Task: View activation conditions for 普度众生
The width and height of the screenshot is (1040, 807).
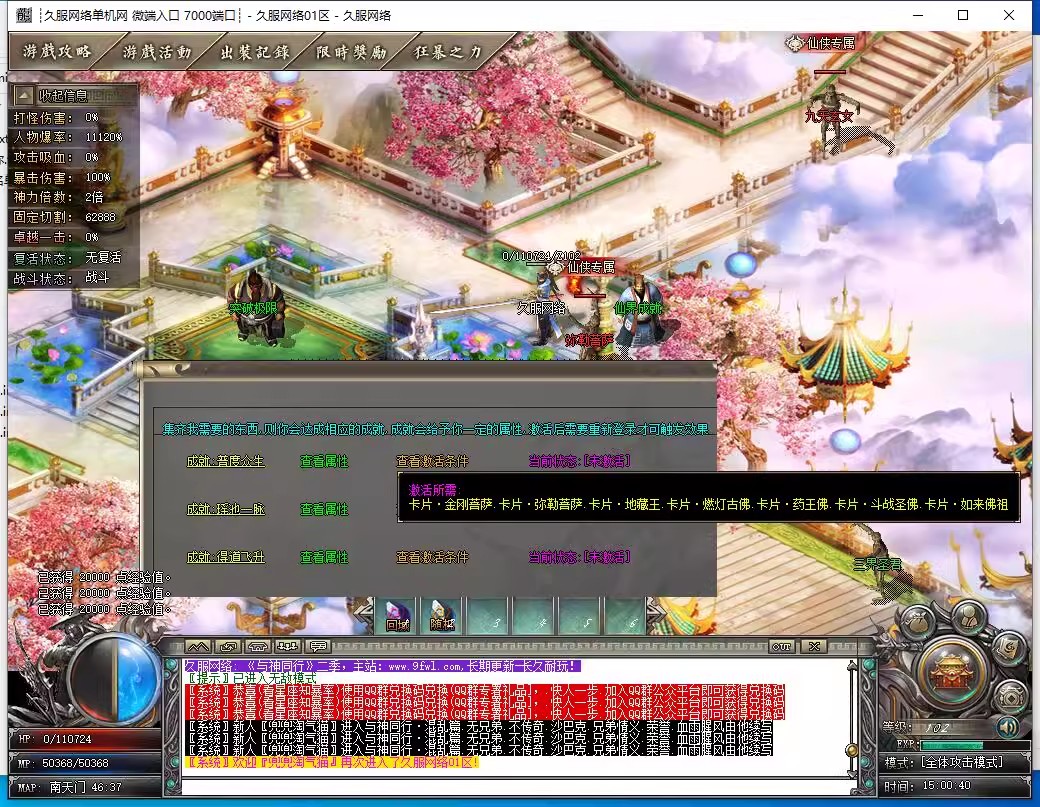Action: [432, 461]
